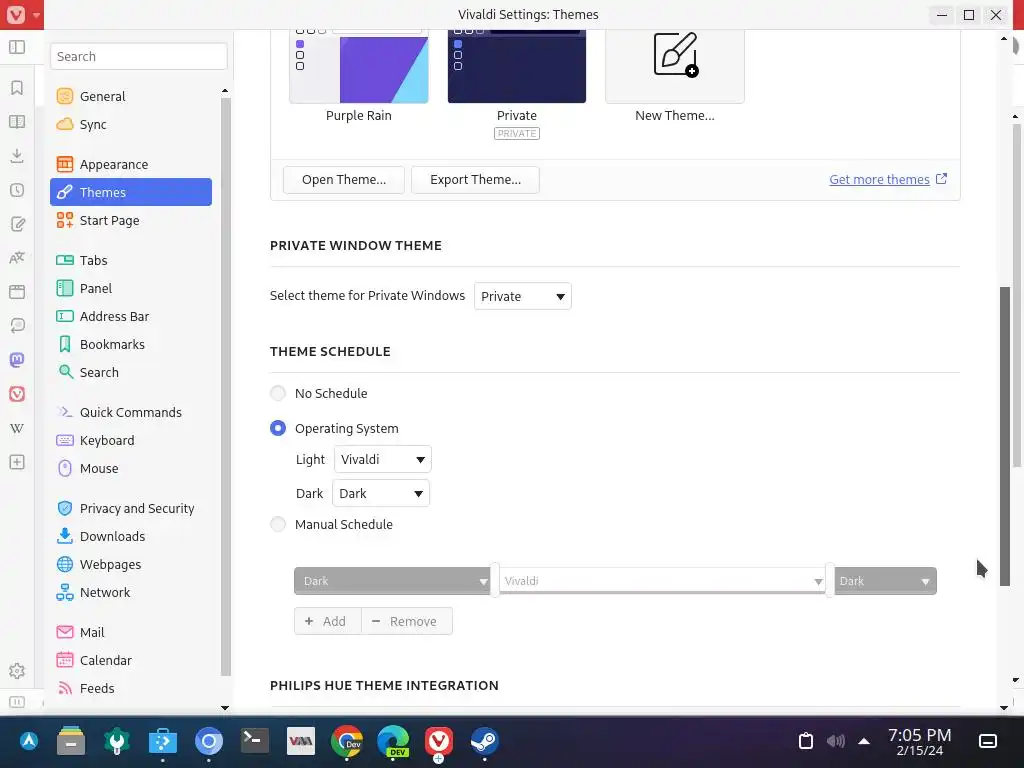Click the New Theme pencil icon
The height and width of the screenshot is (768, 1024).
[675, 54]
